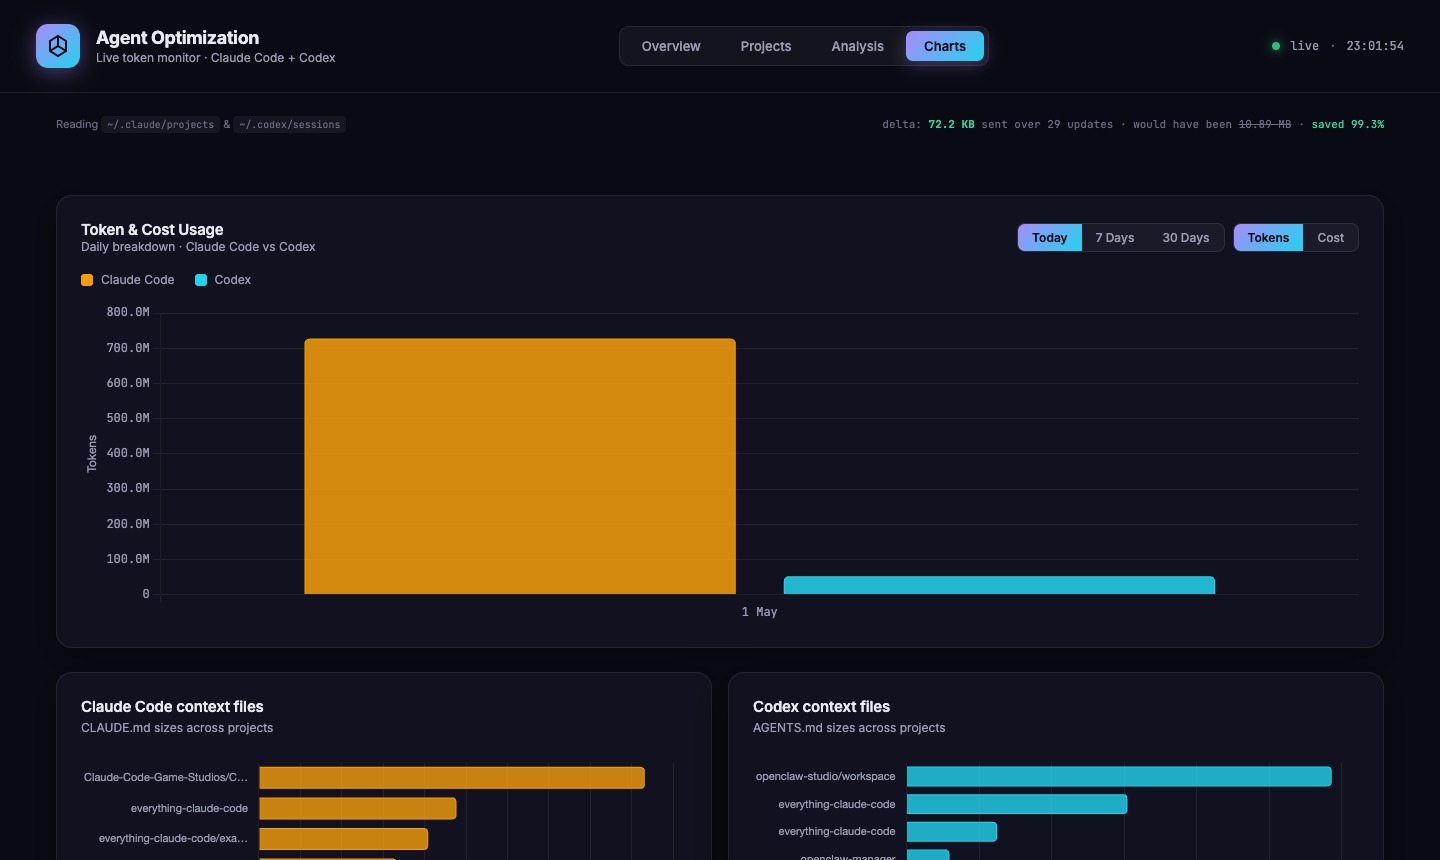This screenshot has width=1440, height=860.
Task: Click the 800.0M axis label
Action: (128, 312)
